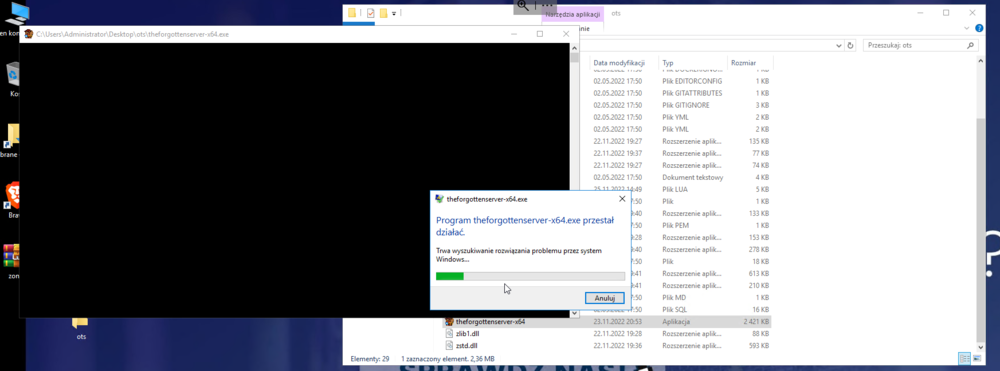The image size is (1000, 371).
Task: Click the console window title icon
Action: tap(28, 34)
